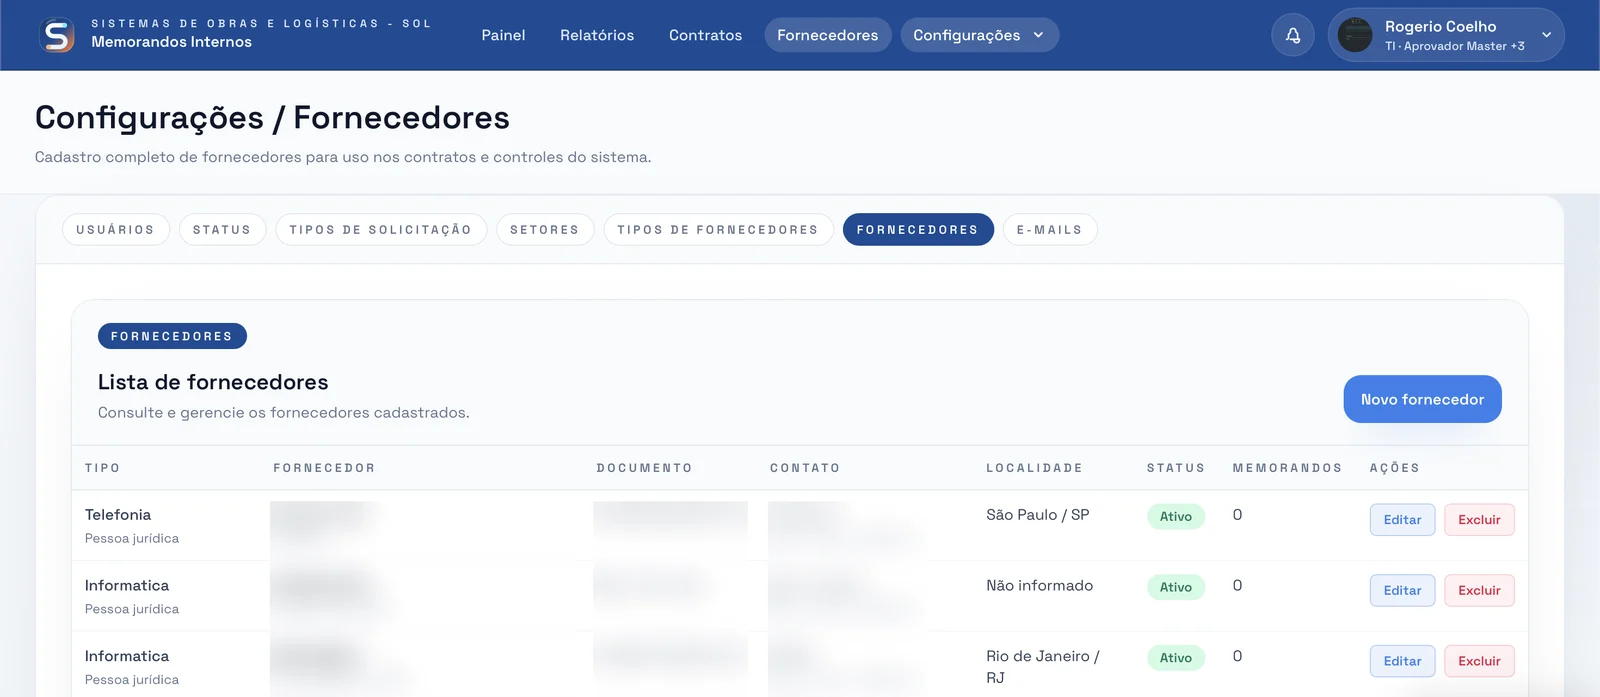Click Ativo status for Rio de Janeiro row

pos(1176,658)
